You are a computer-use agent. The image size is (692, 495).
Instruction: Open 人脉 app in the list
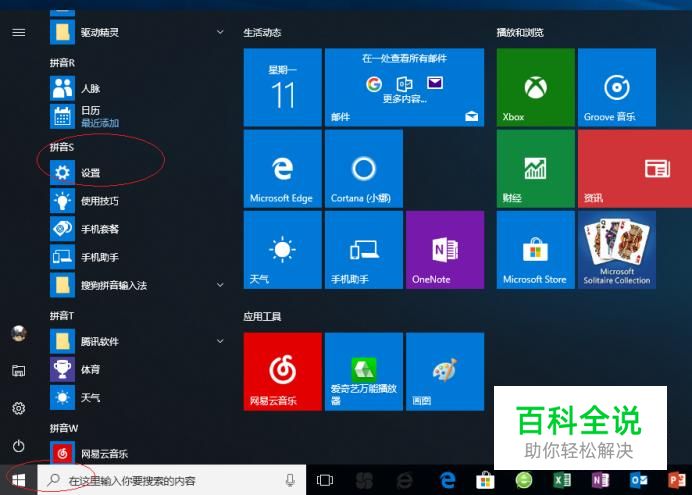point(138,88)
